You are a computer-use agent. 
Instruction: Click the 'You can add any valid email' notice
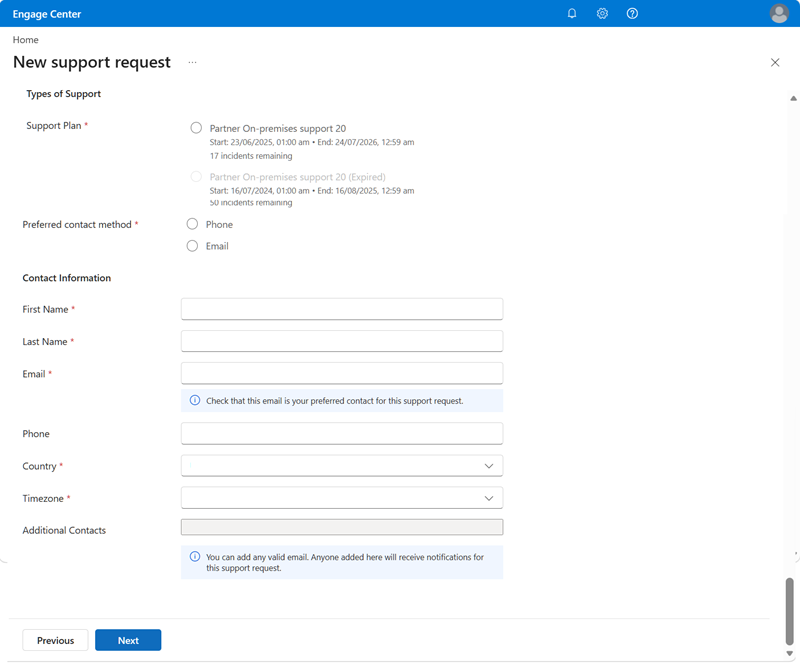tap(342, 562)
